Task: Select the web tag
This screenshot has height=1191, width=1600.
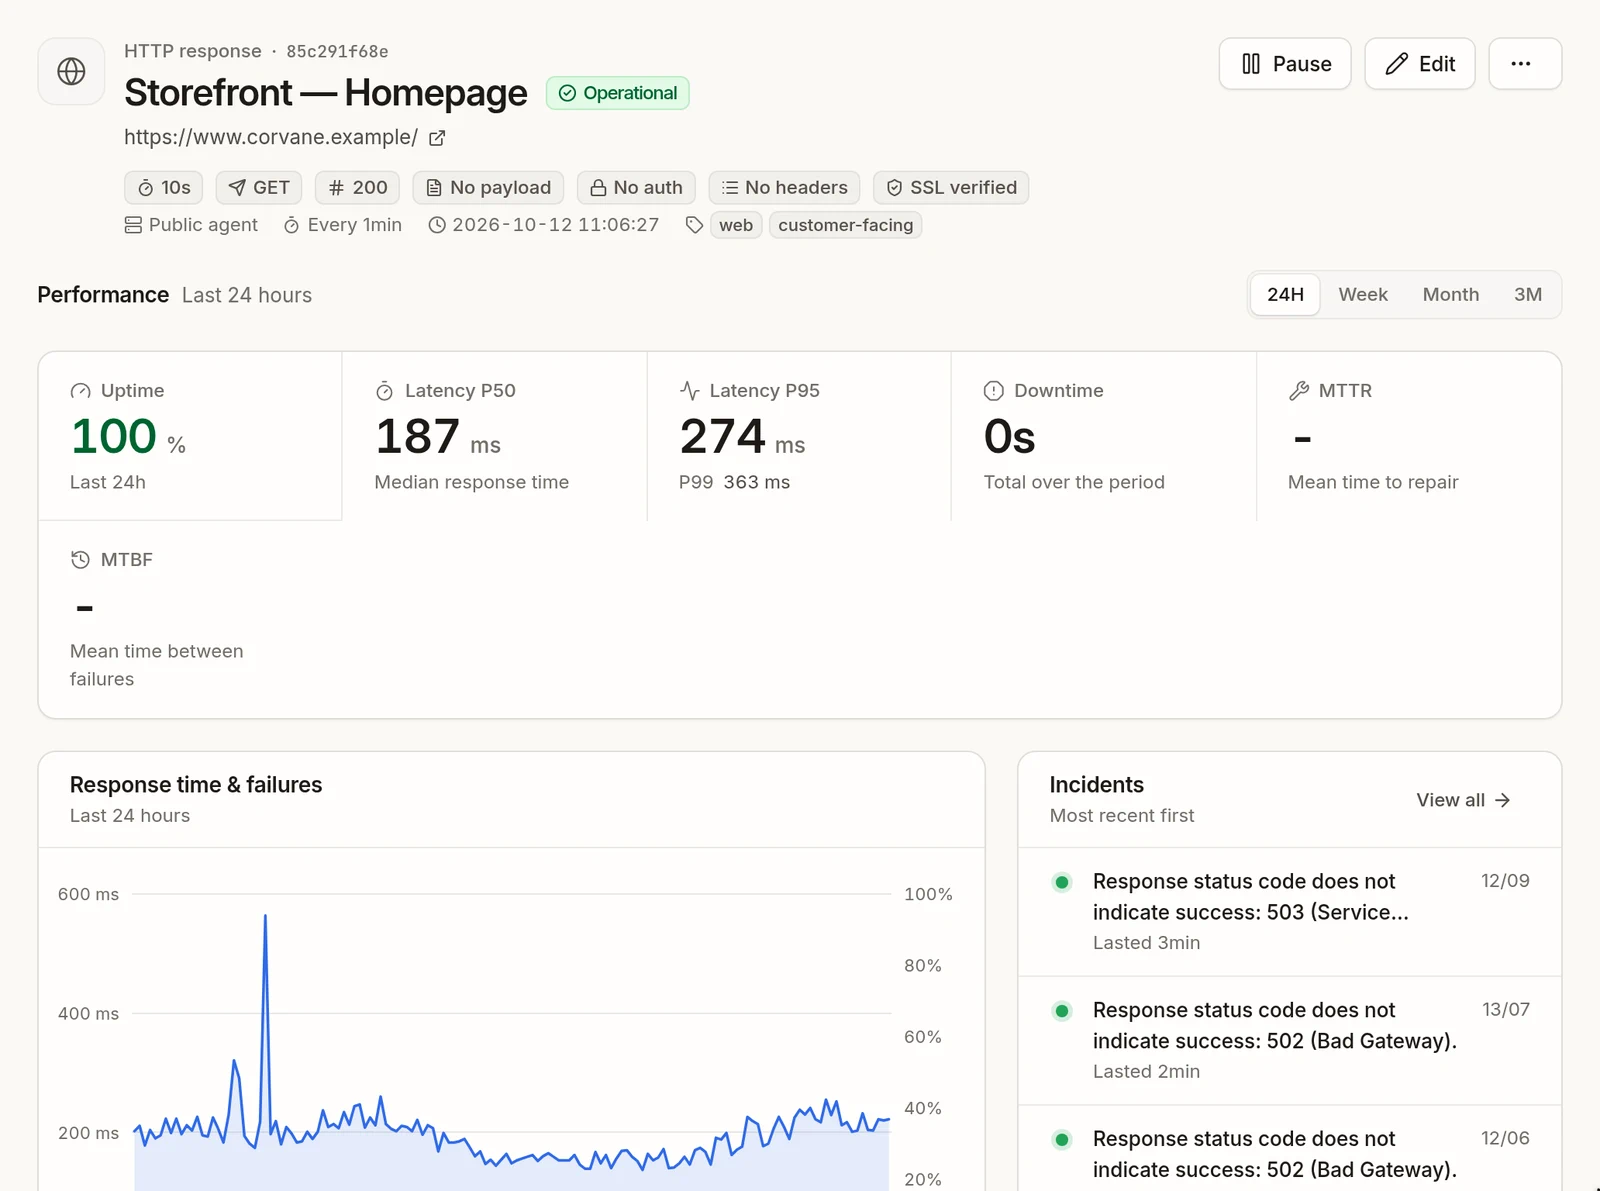Action: (x=736, y=225)
